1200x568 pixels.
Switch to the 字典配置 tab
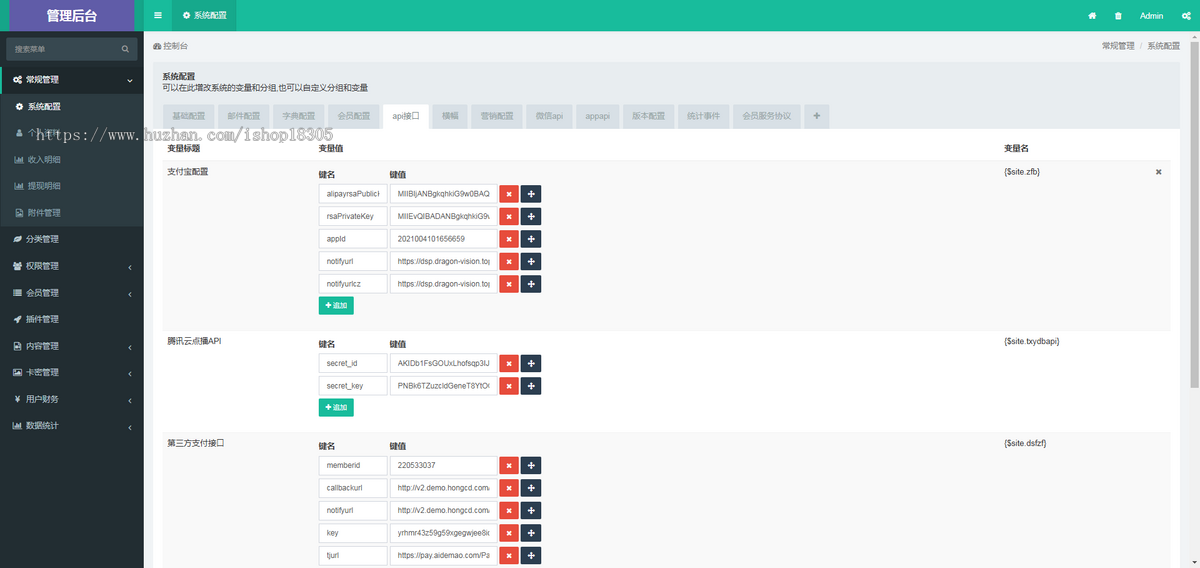click(298, 116)
